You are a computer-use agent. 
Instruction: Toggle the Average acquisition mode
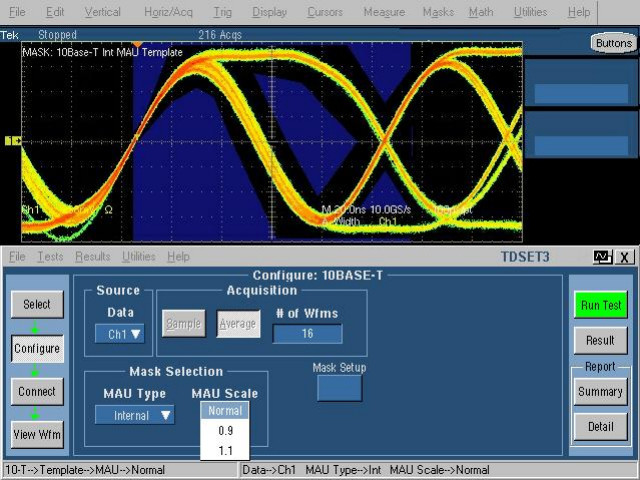(238, 324)
